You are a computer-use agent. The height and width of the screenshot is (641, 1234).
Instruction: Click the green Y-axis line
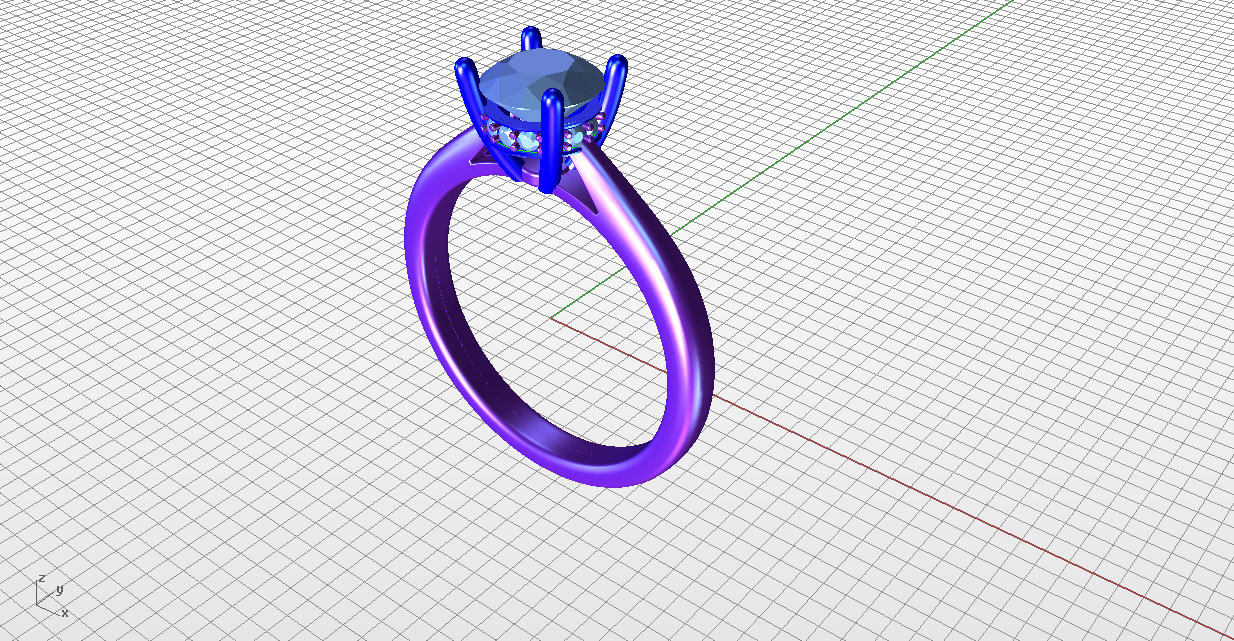800,150
